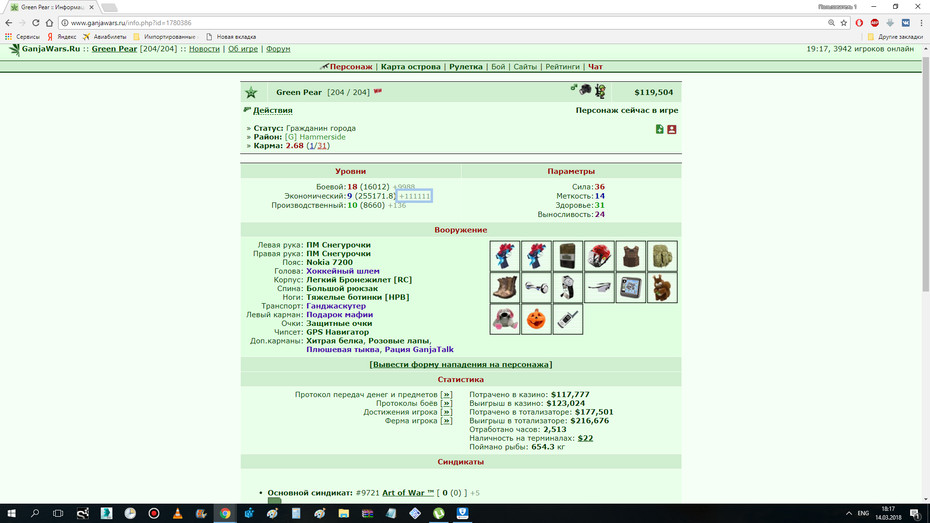This screenshot has width=930, height=523.
Task: Open the Форум header link
Action: [x=278, y=49]
